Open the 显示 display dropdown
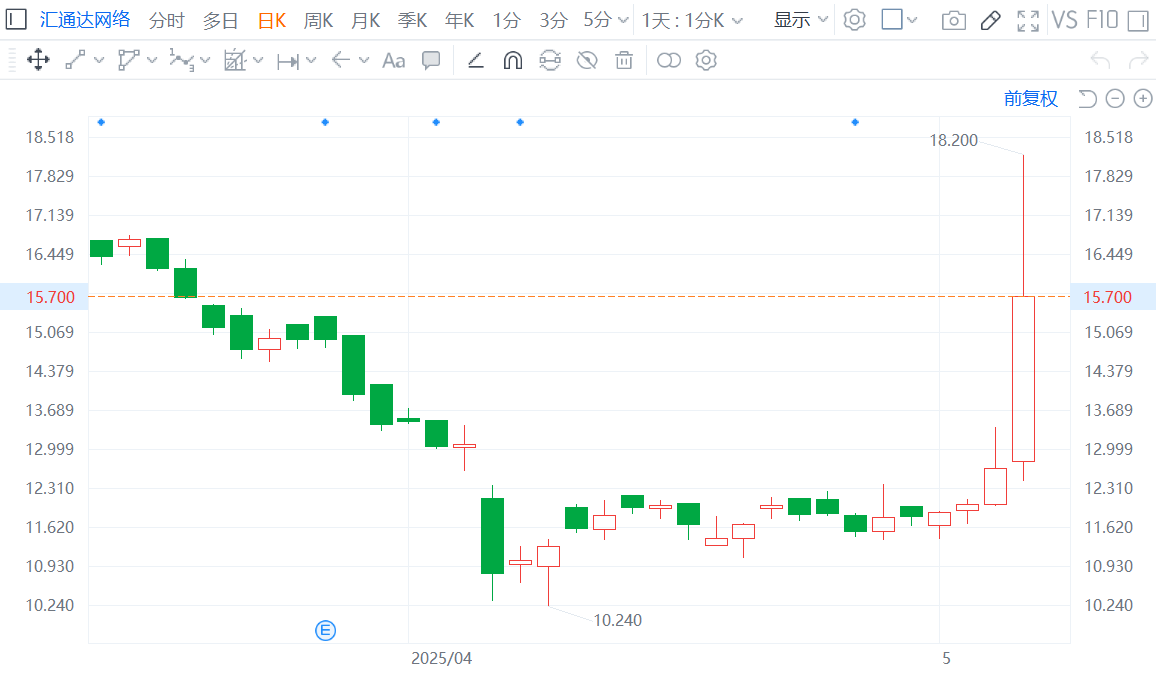The height and width of the screenshot is (687, 1156). point(801,20)
